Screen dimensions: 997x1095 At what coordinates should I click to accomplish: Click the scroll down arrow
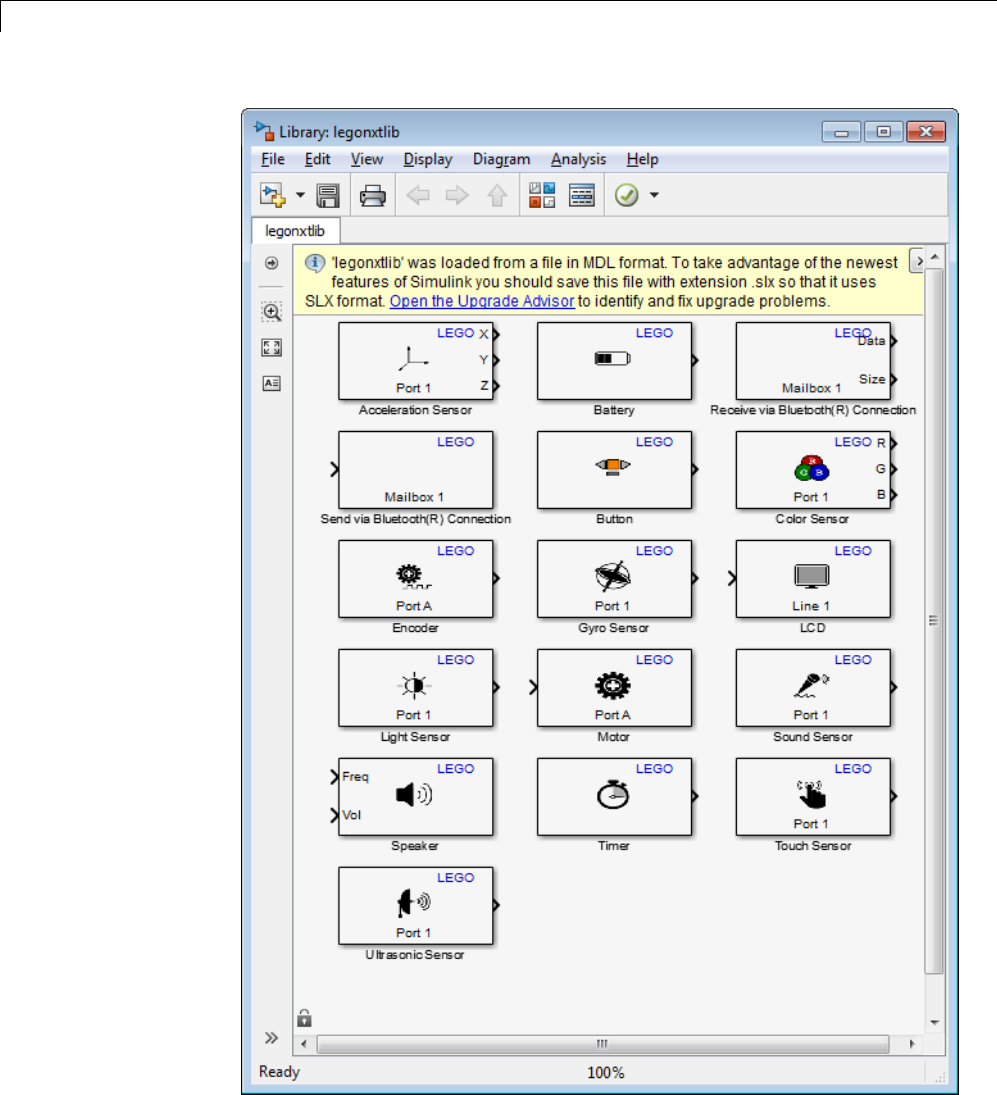click(x=934, y=1022)
